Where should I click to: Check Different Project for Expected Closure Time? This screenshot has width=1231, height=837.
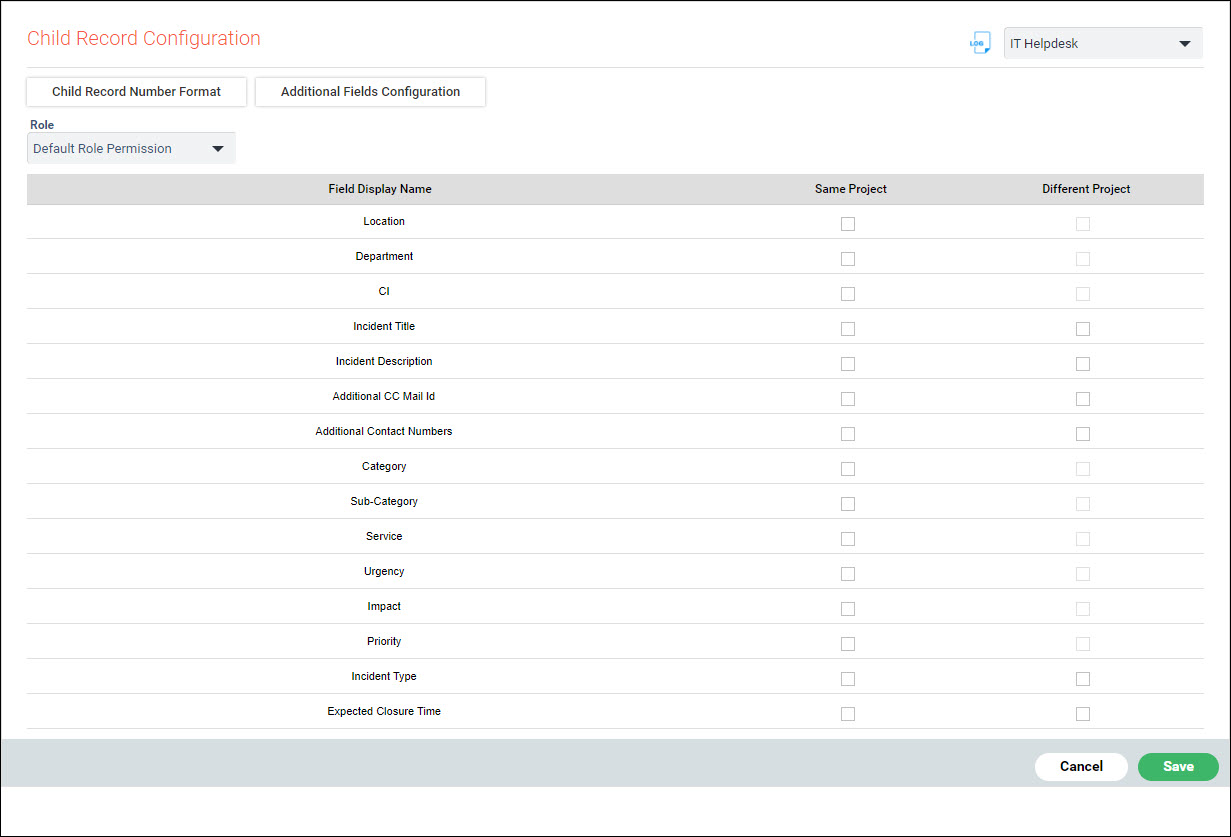tap(1083, 714)
